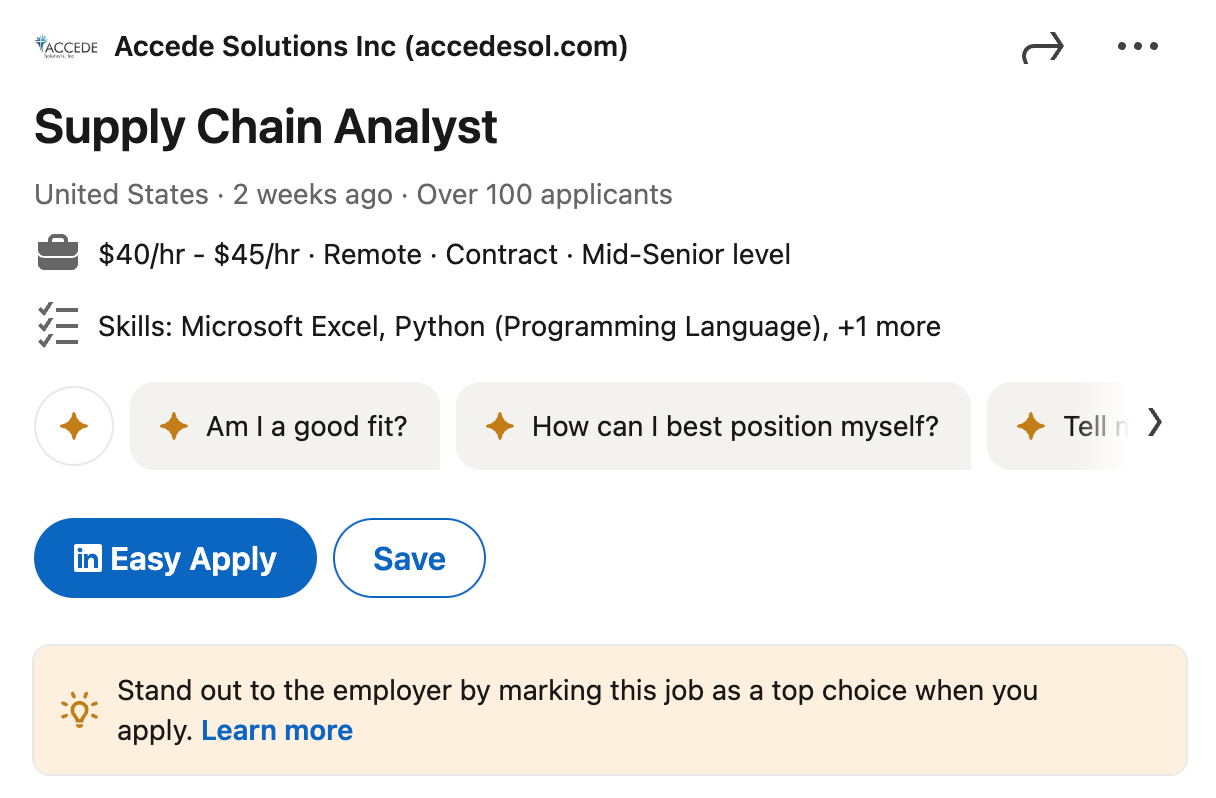This screenshot has height=798, width=1216.
Task: Click the LinkedIn logo inside Easy Apply
Action: (90, 558)
